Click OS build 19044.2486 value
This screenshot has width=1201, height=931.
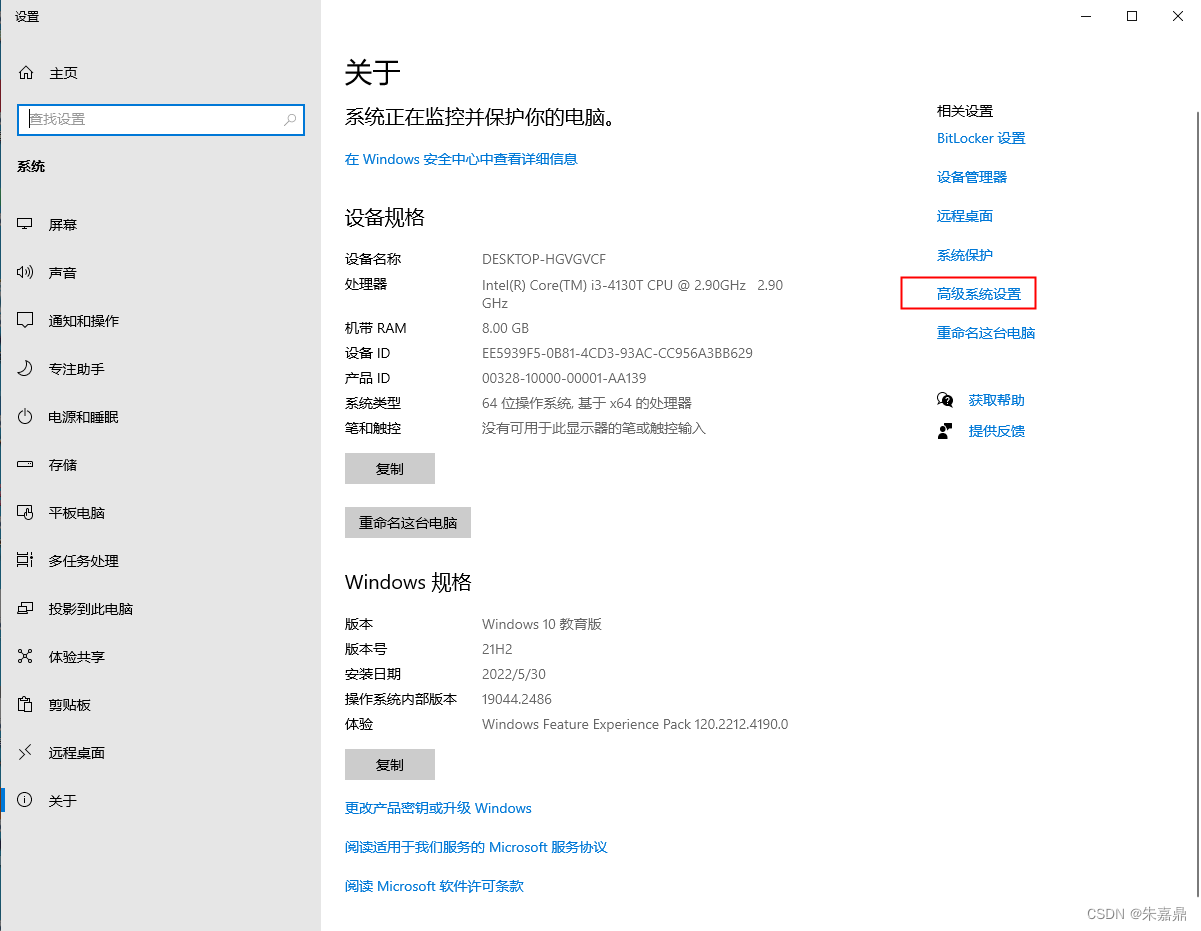[517, 699]
